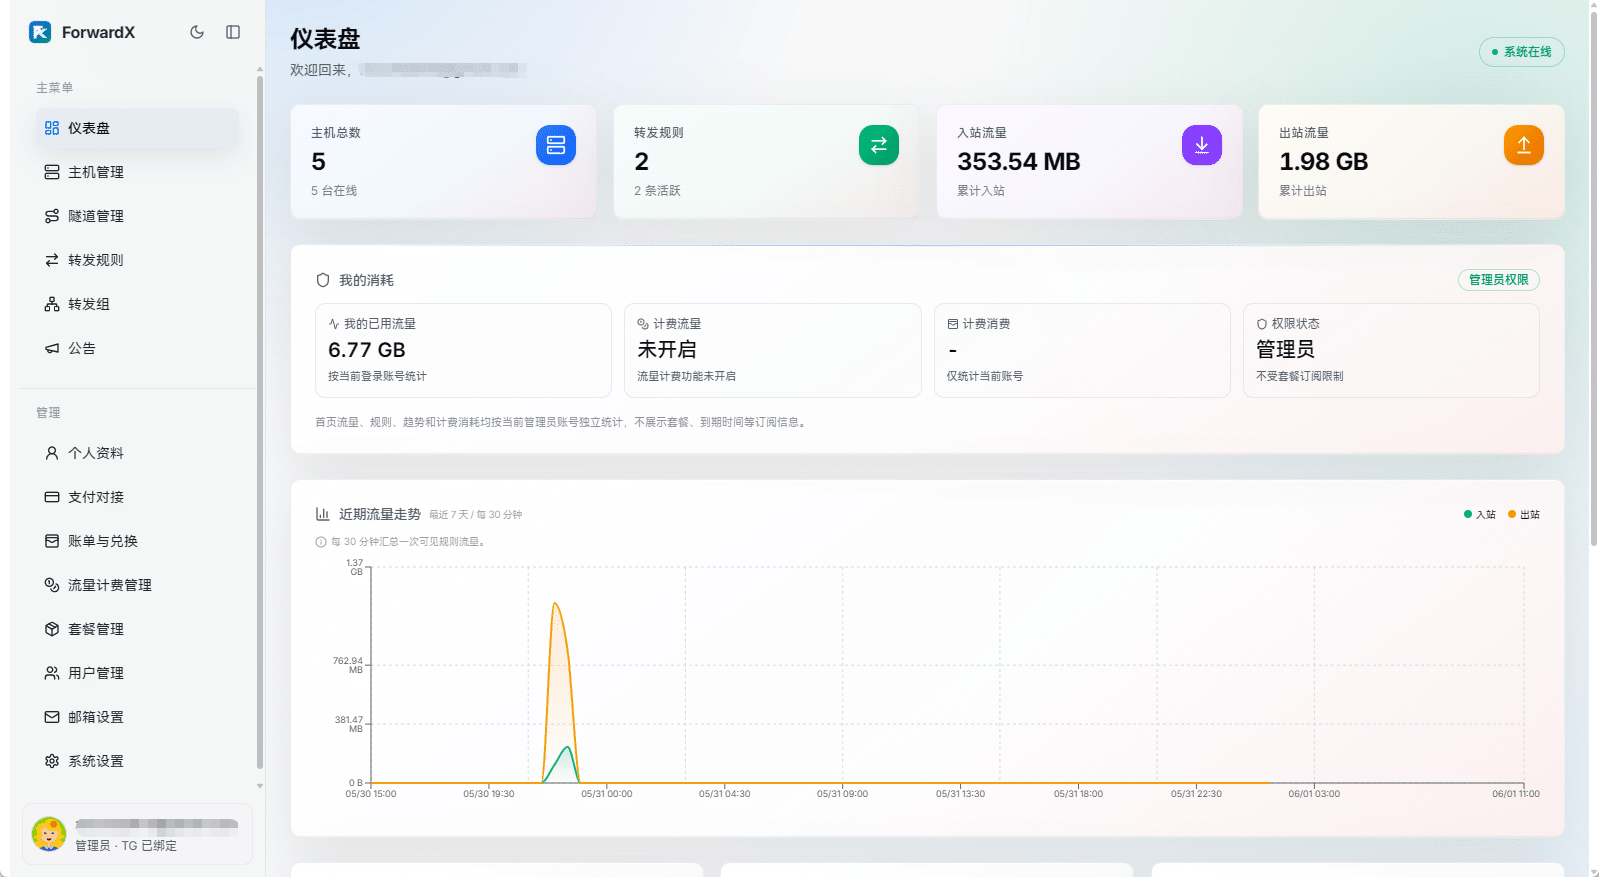Click the sidebar vertical scrollbar
This screenshot has width=1599, height=877.
260,420
